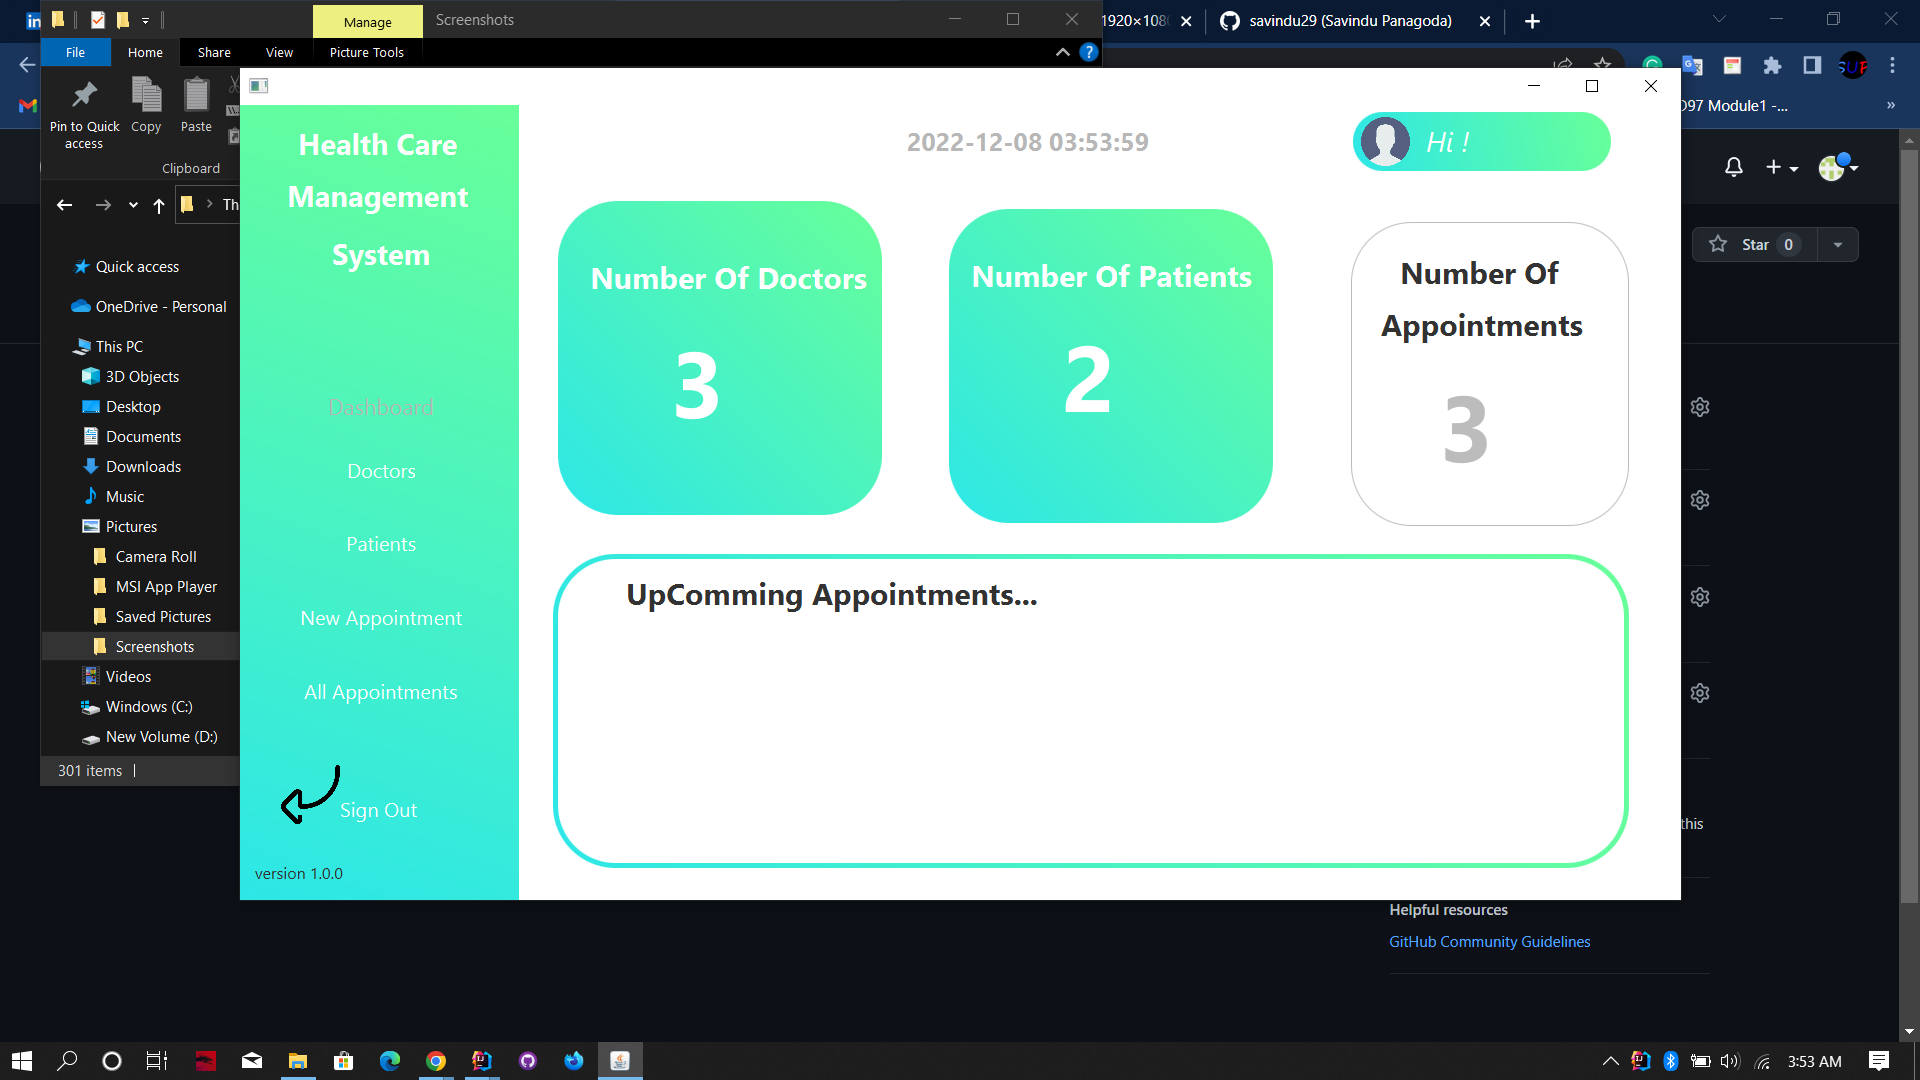Expand recent locations dropdown in Explorer
Screen dimensions: 1920x1080
(133, 205)
